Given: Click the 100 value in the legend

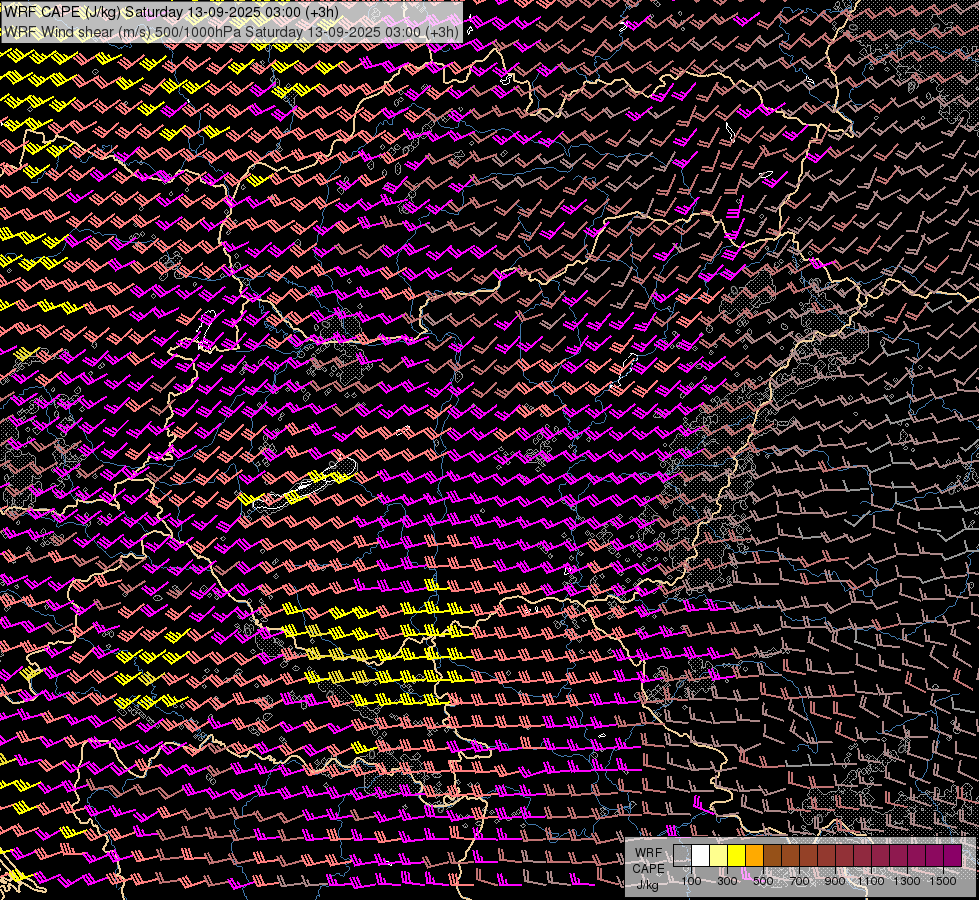Looking at the screenshot, I should (691, 881).
